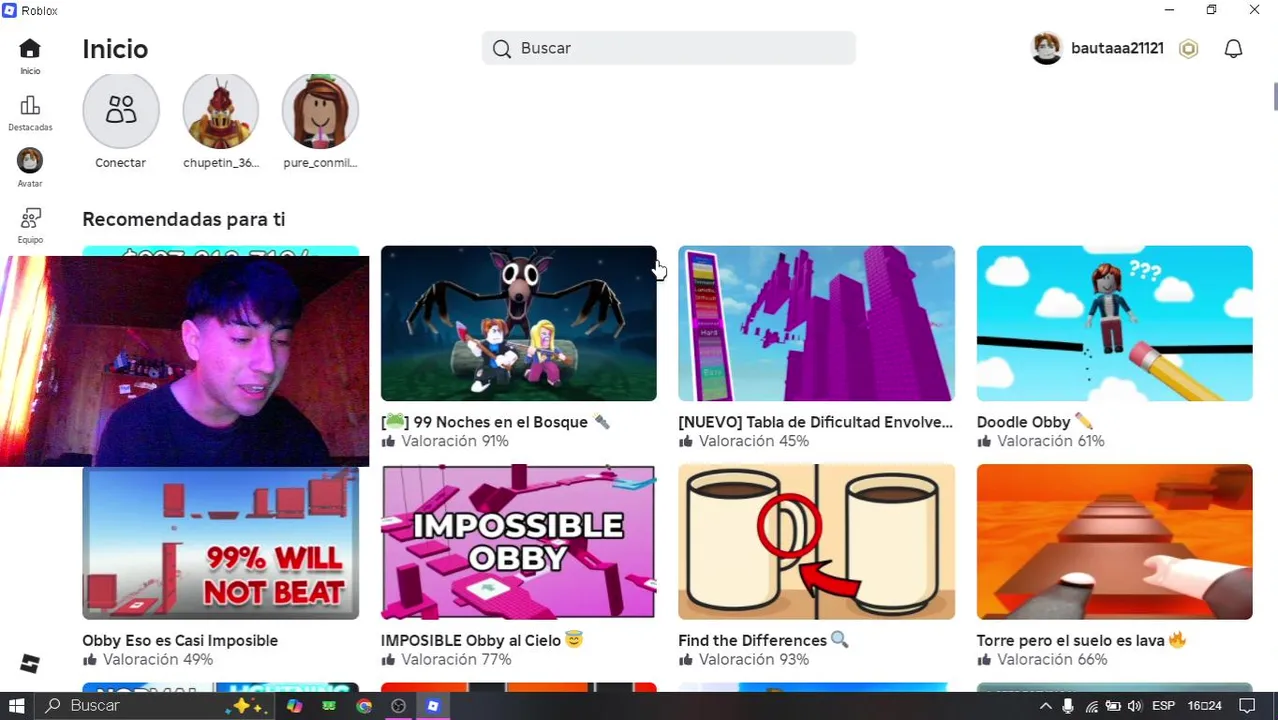
Task: Open friend pure_conmil avatar
Action: coord(320,110)
